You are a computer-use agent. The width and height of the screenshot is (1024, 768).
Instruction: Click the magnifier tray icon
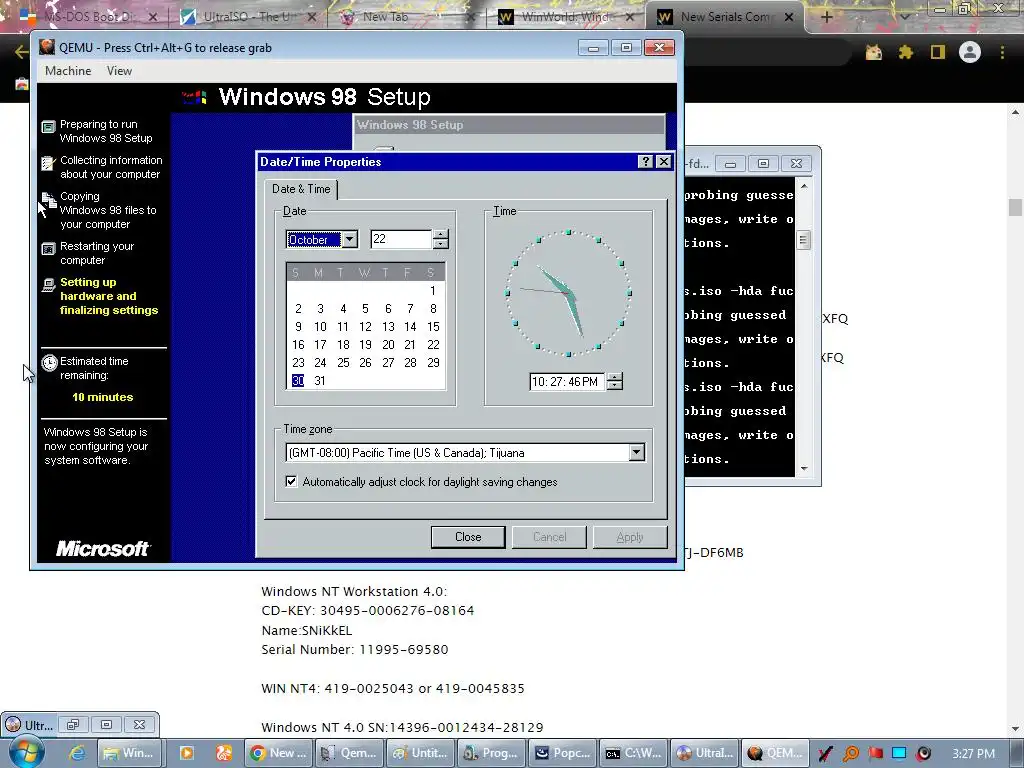(851, 753)
